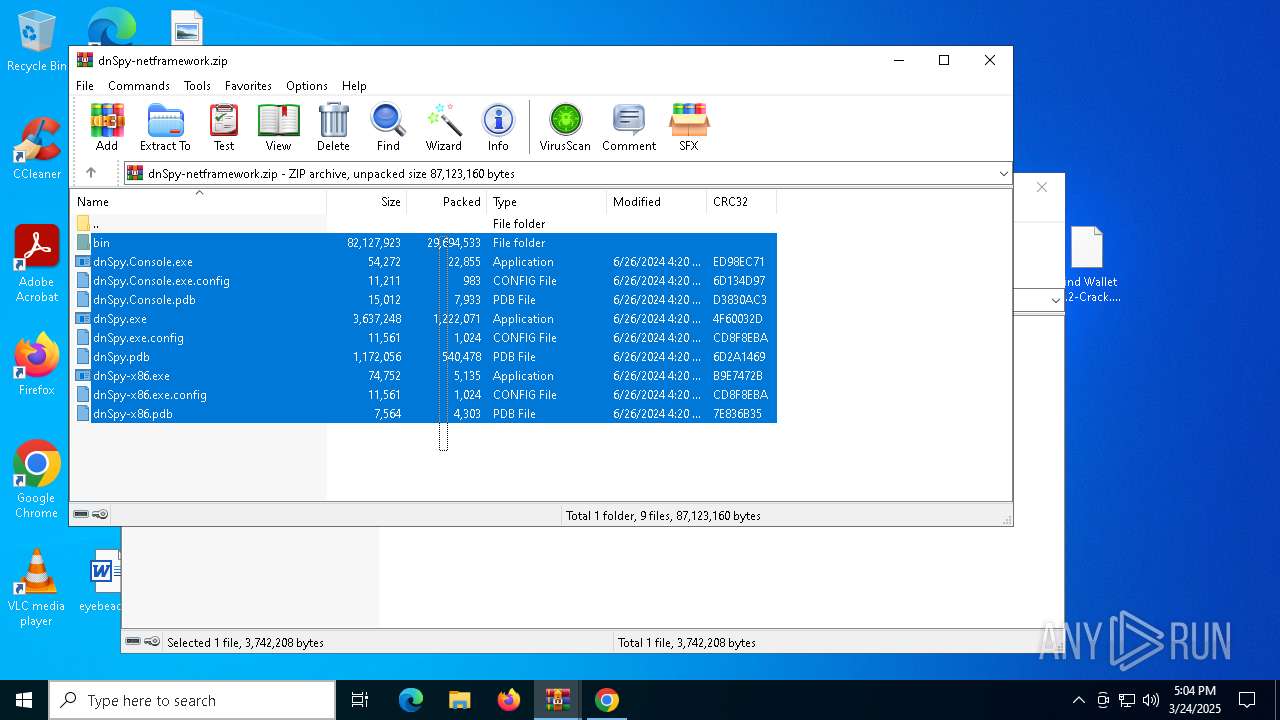1280x720 pixels.
Task: Click the drive icon in WinRAR status bar
Action: click(x=81, y=515)
